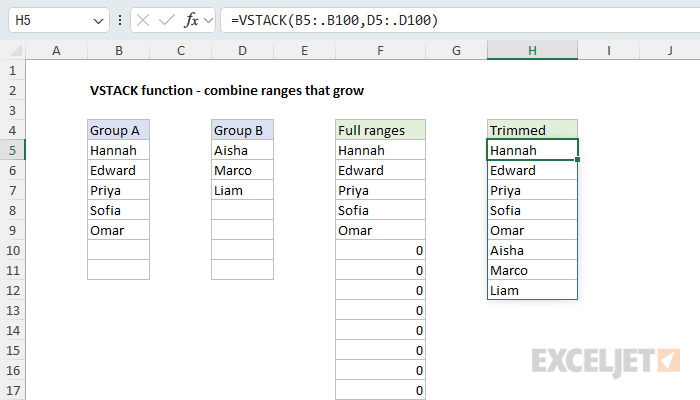Select column H header
Screen dimensions: 700x400
[x=532, y=50]
